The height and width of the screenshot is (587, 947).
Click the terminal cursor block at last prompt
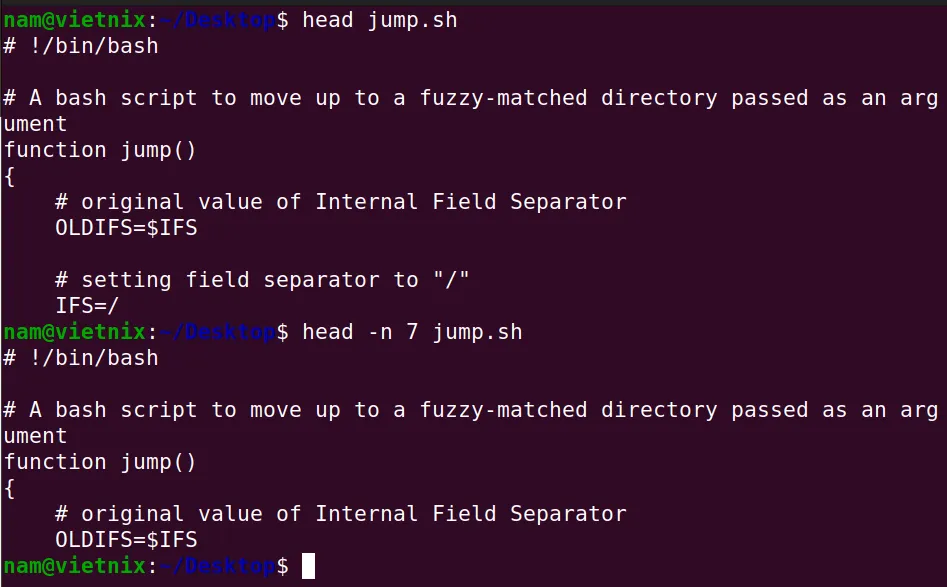(x=308, y=566)
